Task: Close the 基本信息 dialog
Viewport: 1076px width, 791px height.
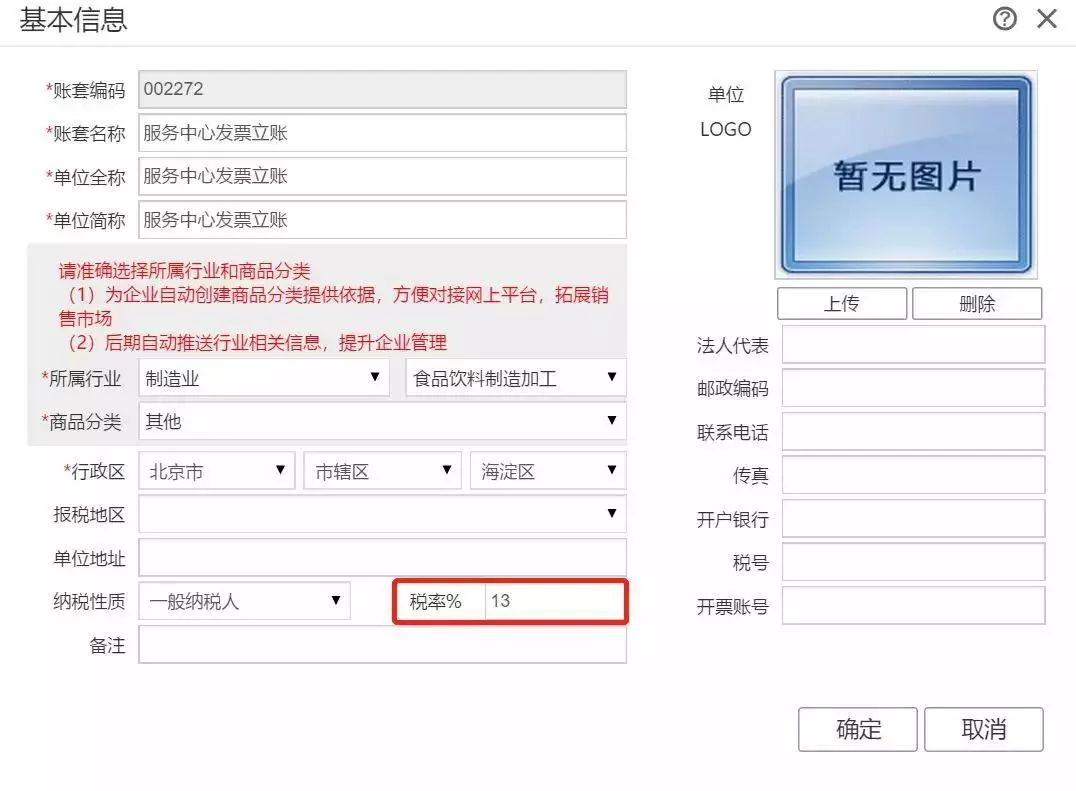Action: (x=1046, y=19)
